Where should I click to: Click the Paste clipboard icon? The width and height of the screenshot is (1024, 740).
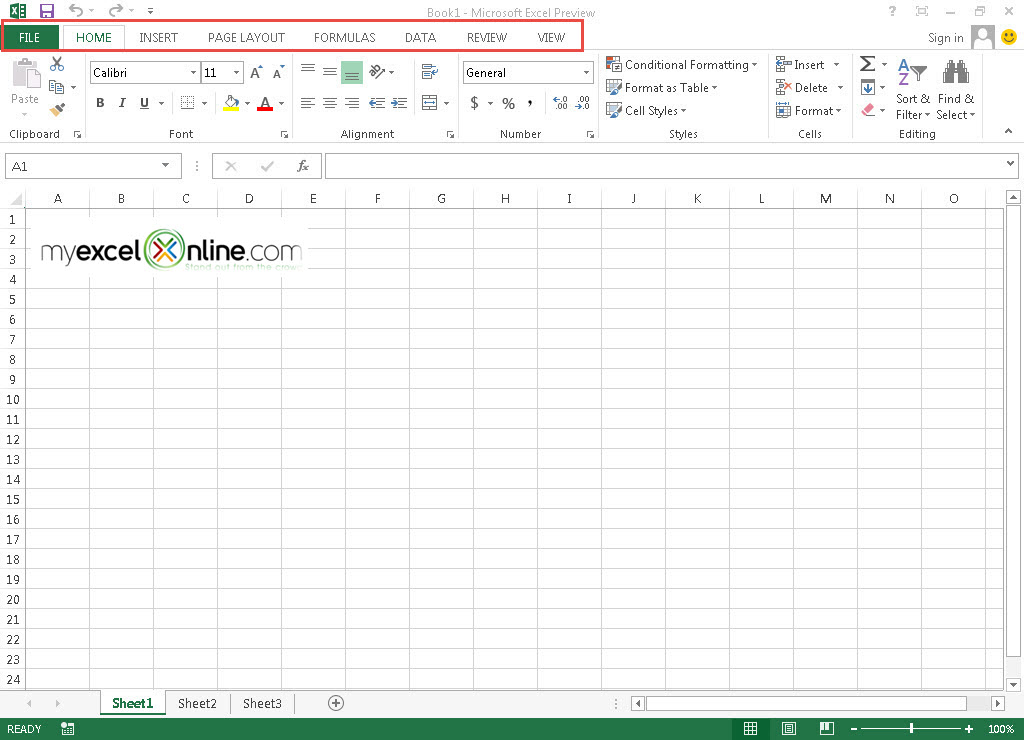pyautogui.click(x=26, y=73)
